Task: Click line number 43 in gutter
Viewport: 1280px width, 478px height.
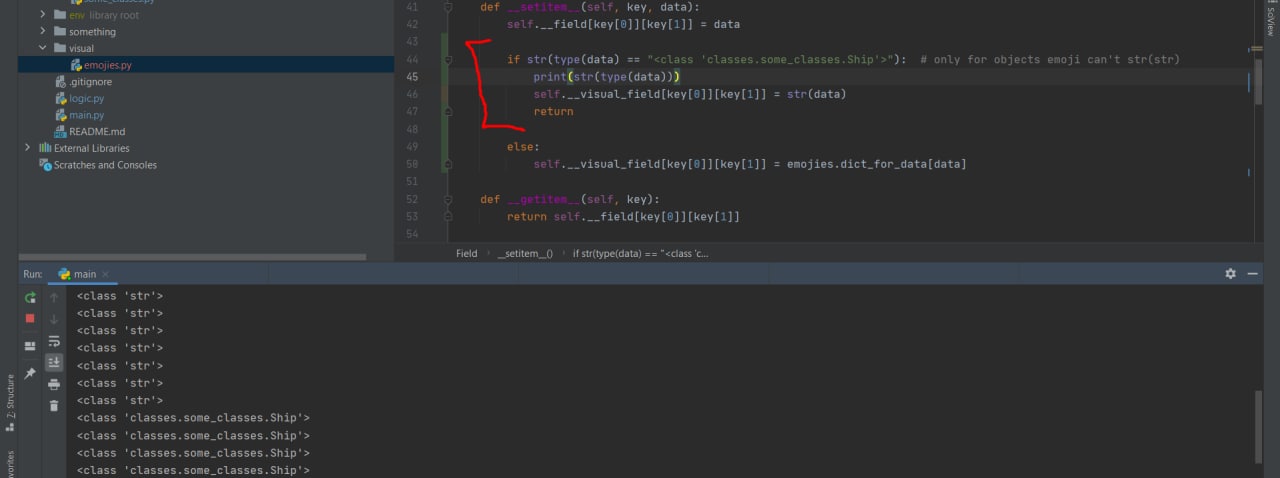Action: [x=413, y=42]
